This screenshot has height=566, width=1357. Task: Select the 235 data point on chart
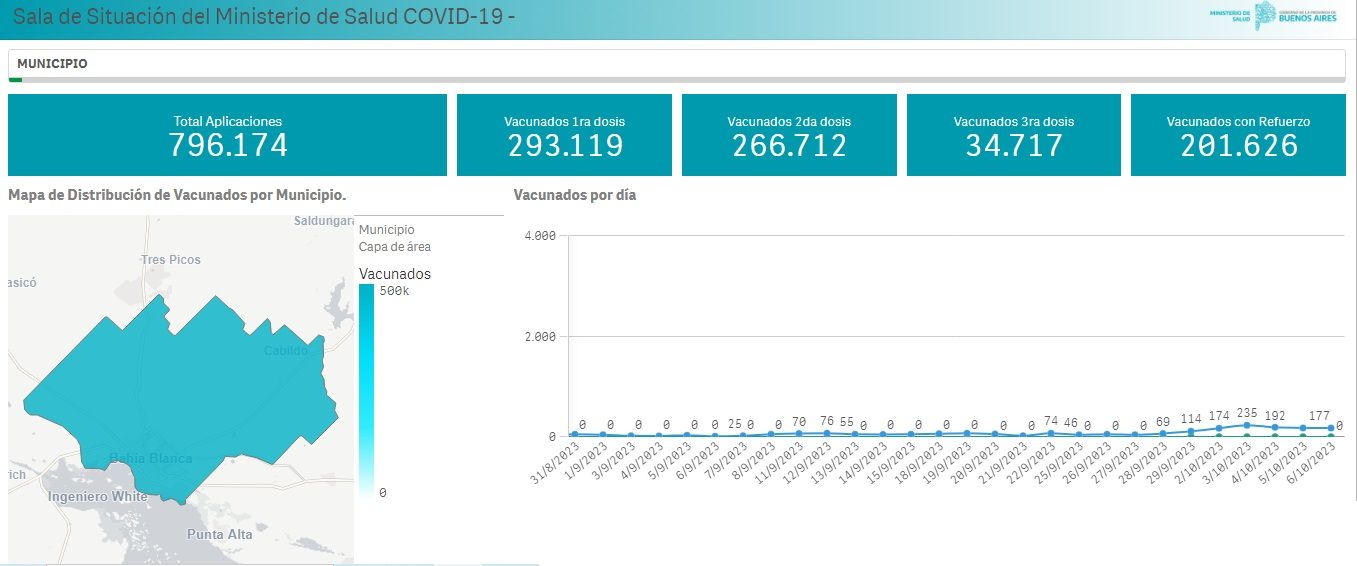coord(1246,425)
